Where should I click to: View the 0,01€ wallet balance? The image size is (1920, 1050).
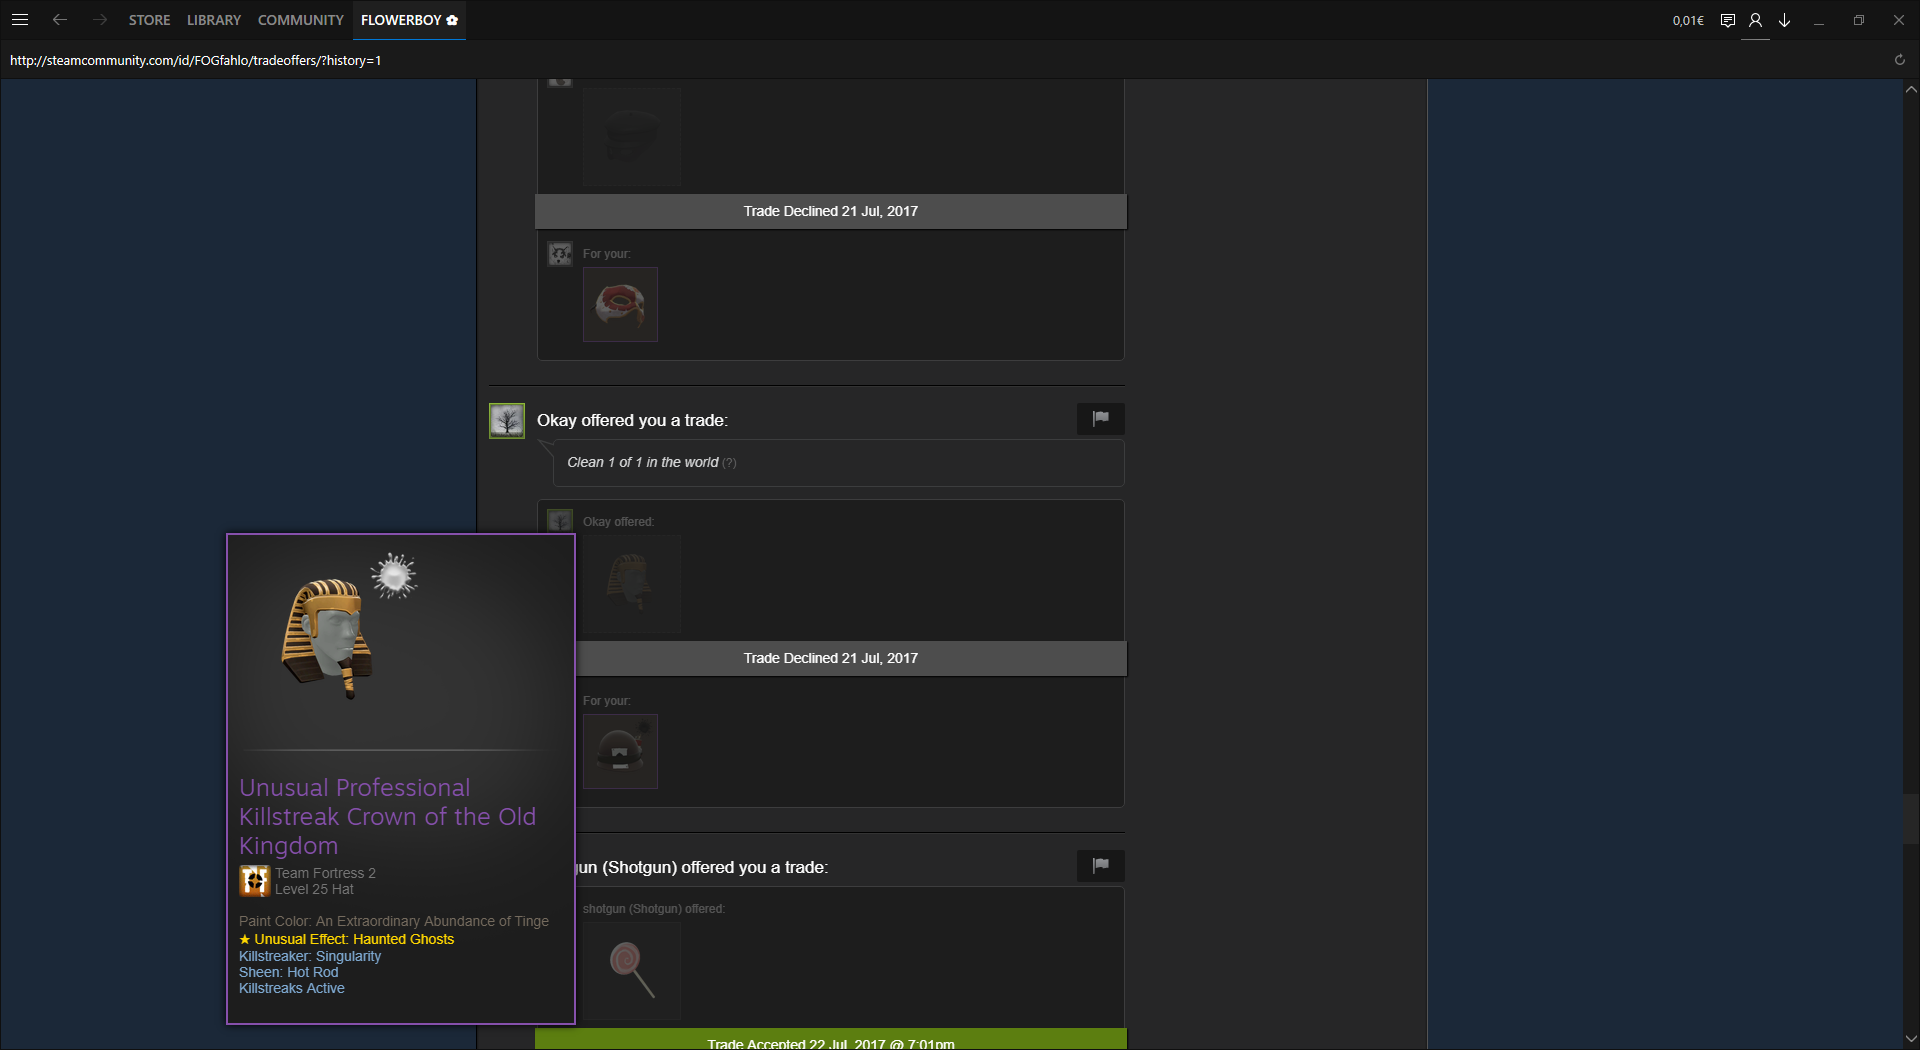pos(1688,20)
